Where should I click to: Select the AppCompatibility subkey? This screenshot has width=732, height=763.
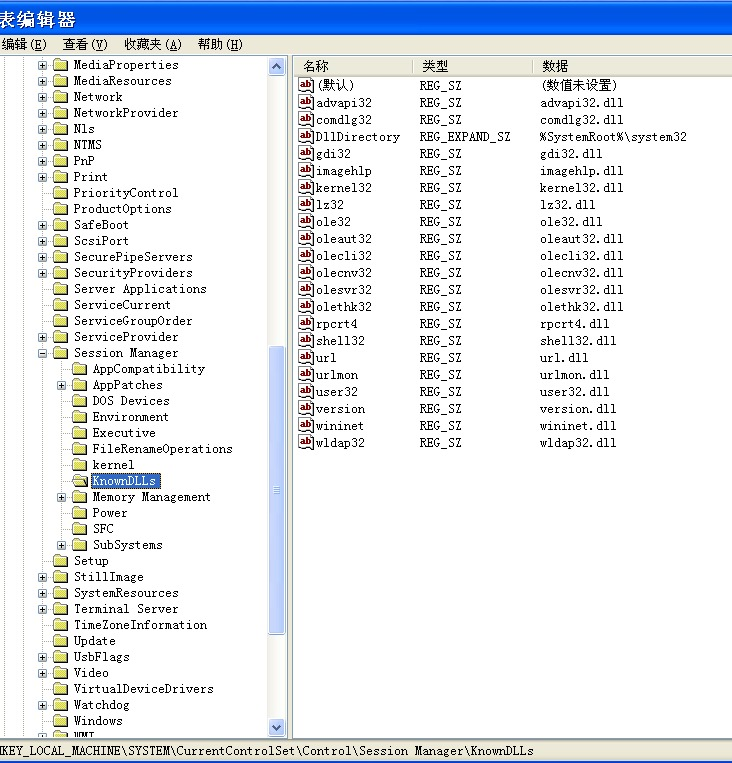tap(149, 369)
